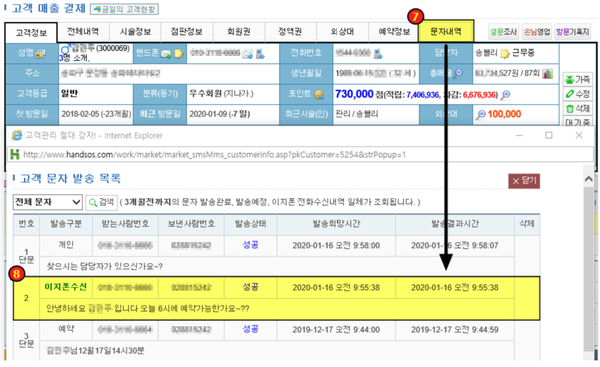
Task: Open the 전체 문자 dropdown
Action: tap(48, 202)
